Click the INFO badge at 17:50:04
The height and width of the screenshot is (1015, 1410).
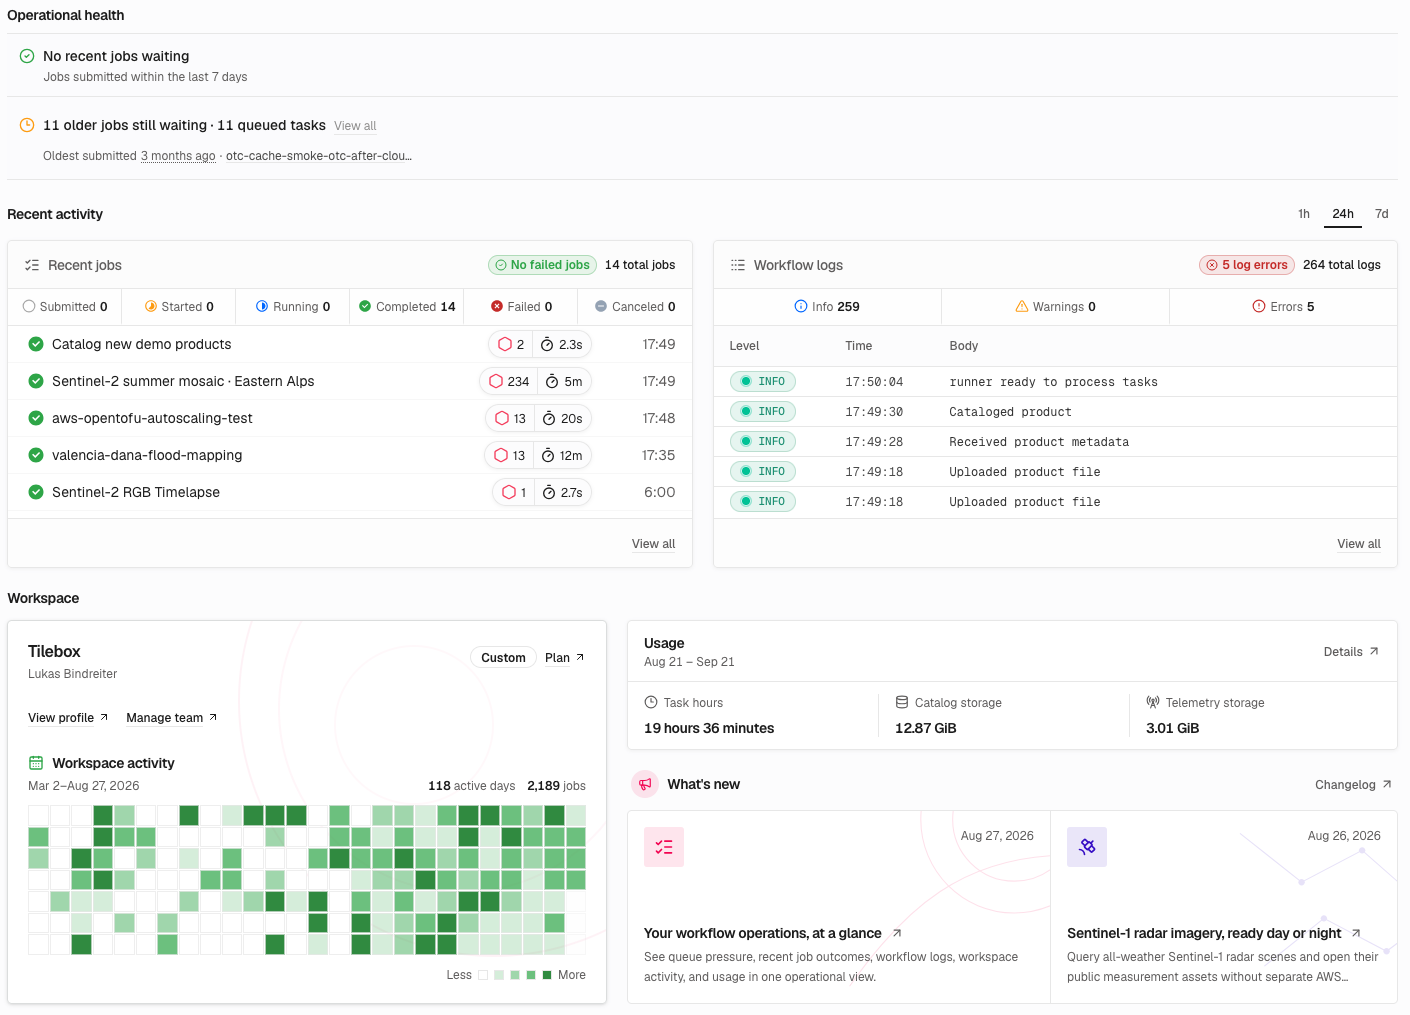pyautogui.click(x=763, y=382)
